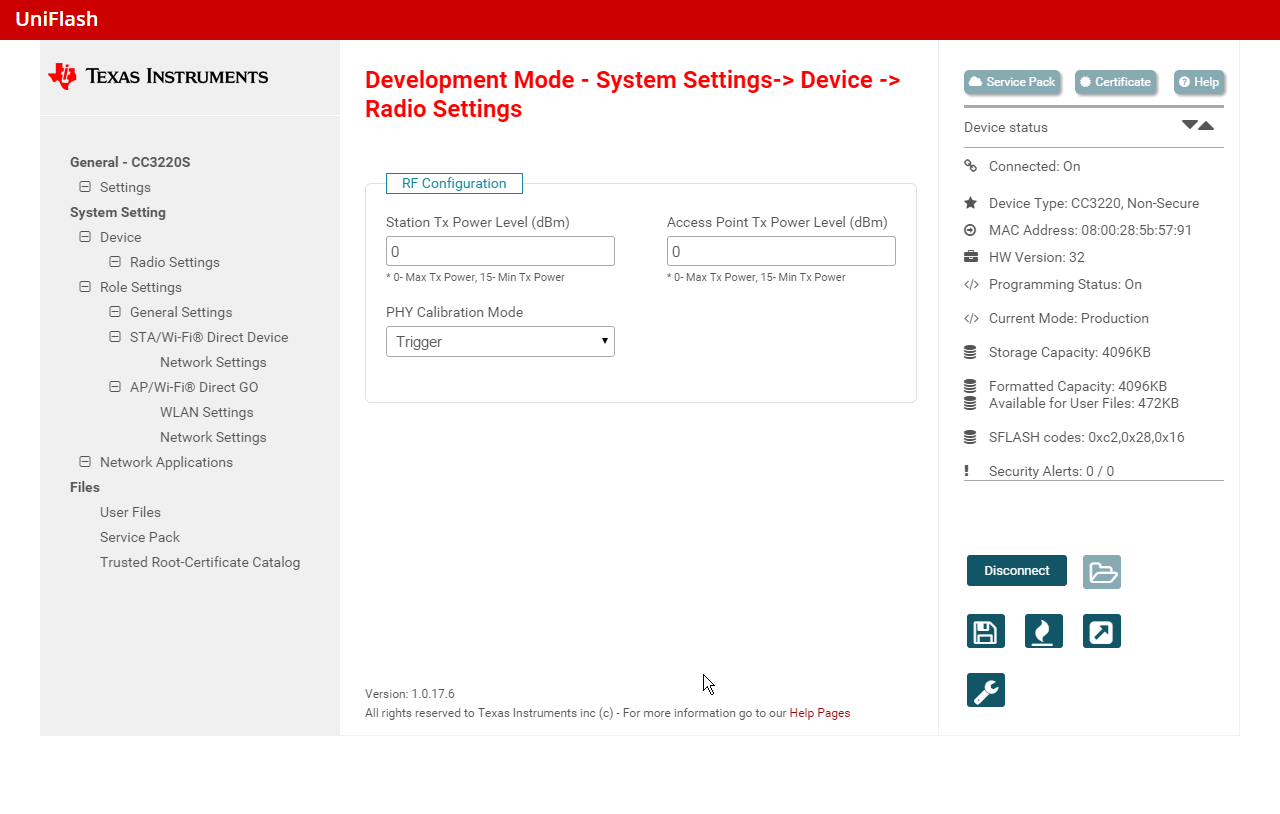Click the Current Mode: Production text

click(1069, 318)
